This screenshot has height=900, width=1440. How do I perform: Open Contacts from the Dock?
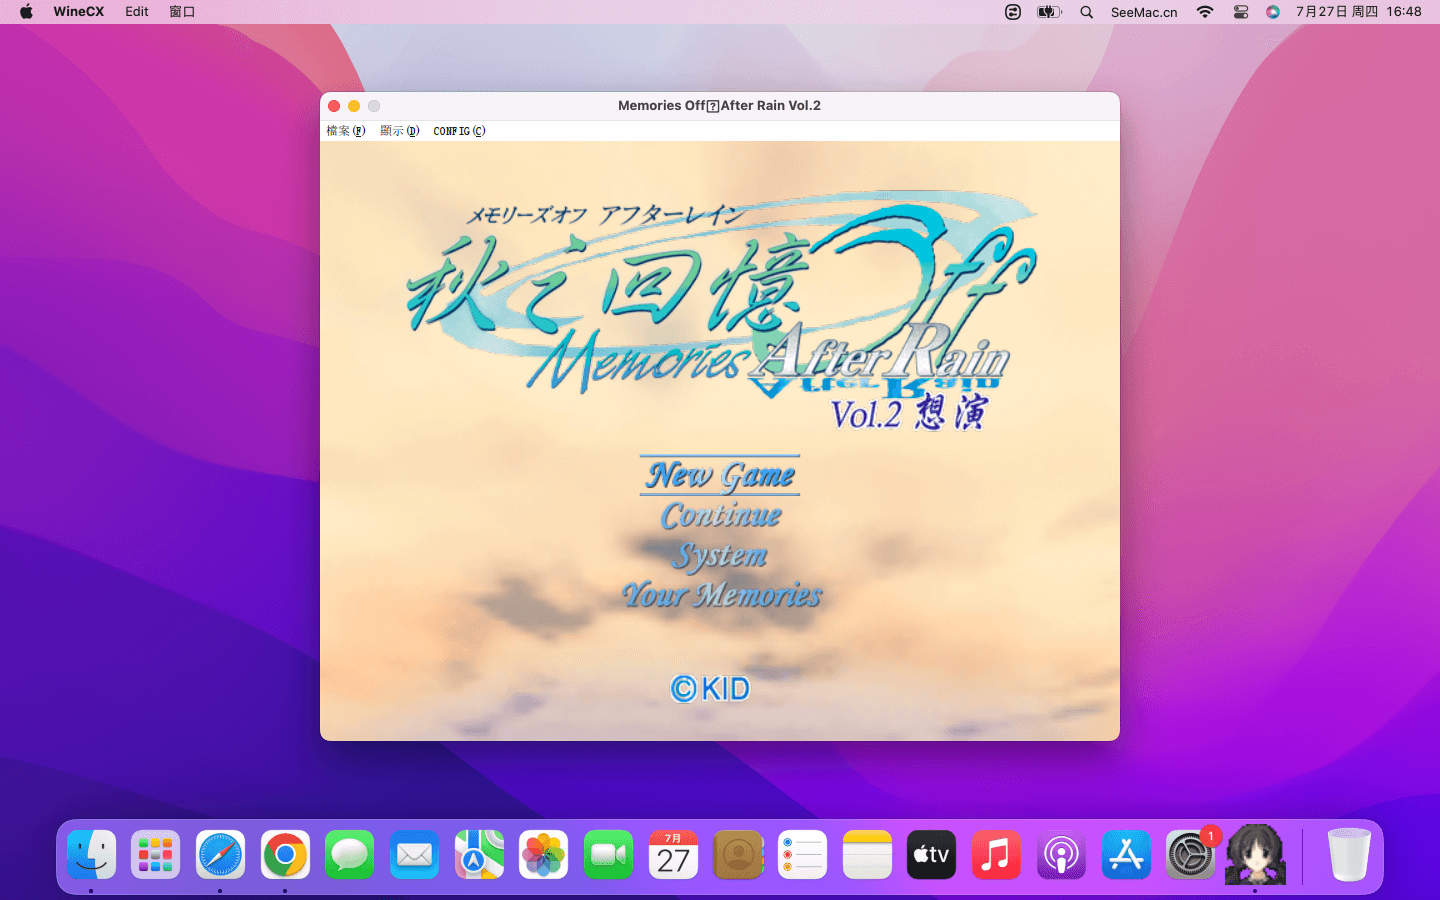[738, 855]
